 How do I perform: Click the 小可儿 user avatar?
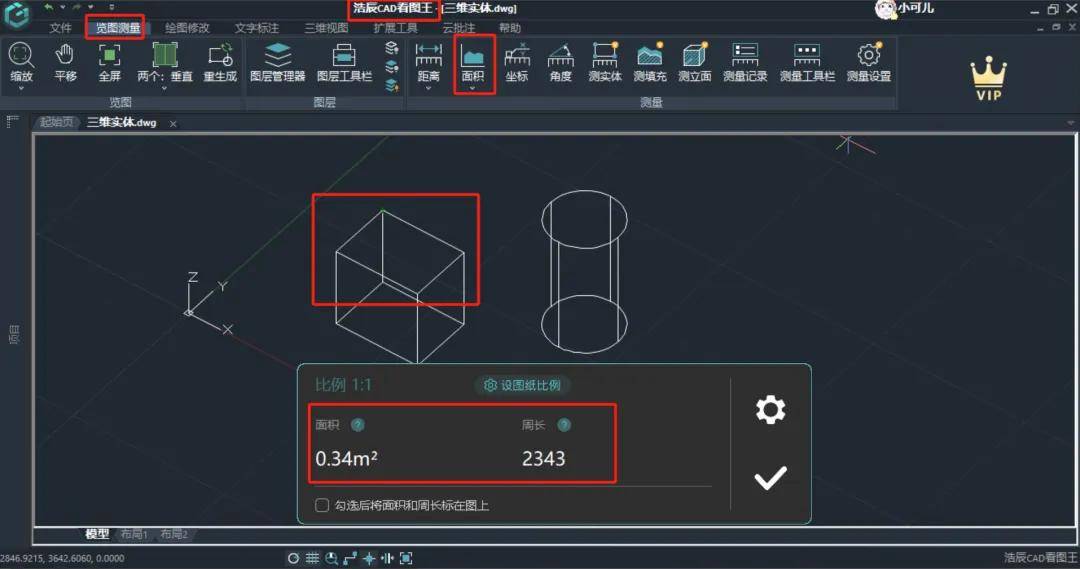click(884, 9)
